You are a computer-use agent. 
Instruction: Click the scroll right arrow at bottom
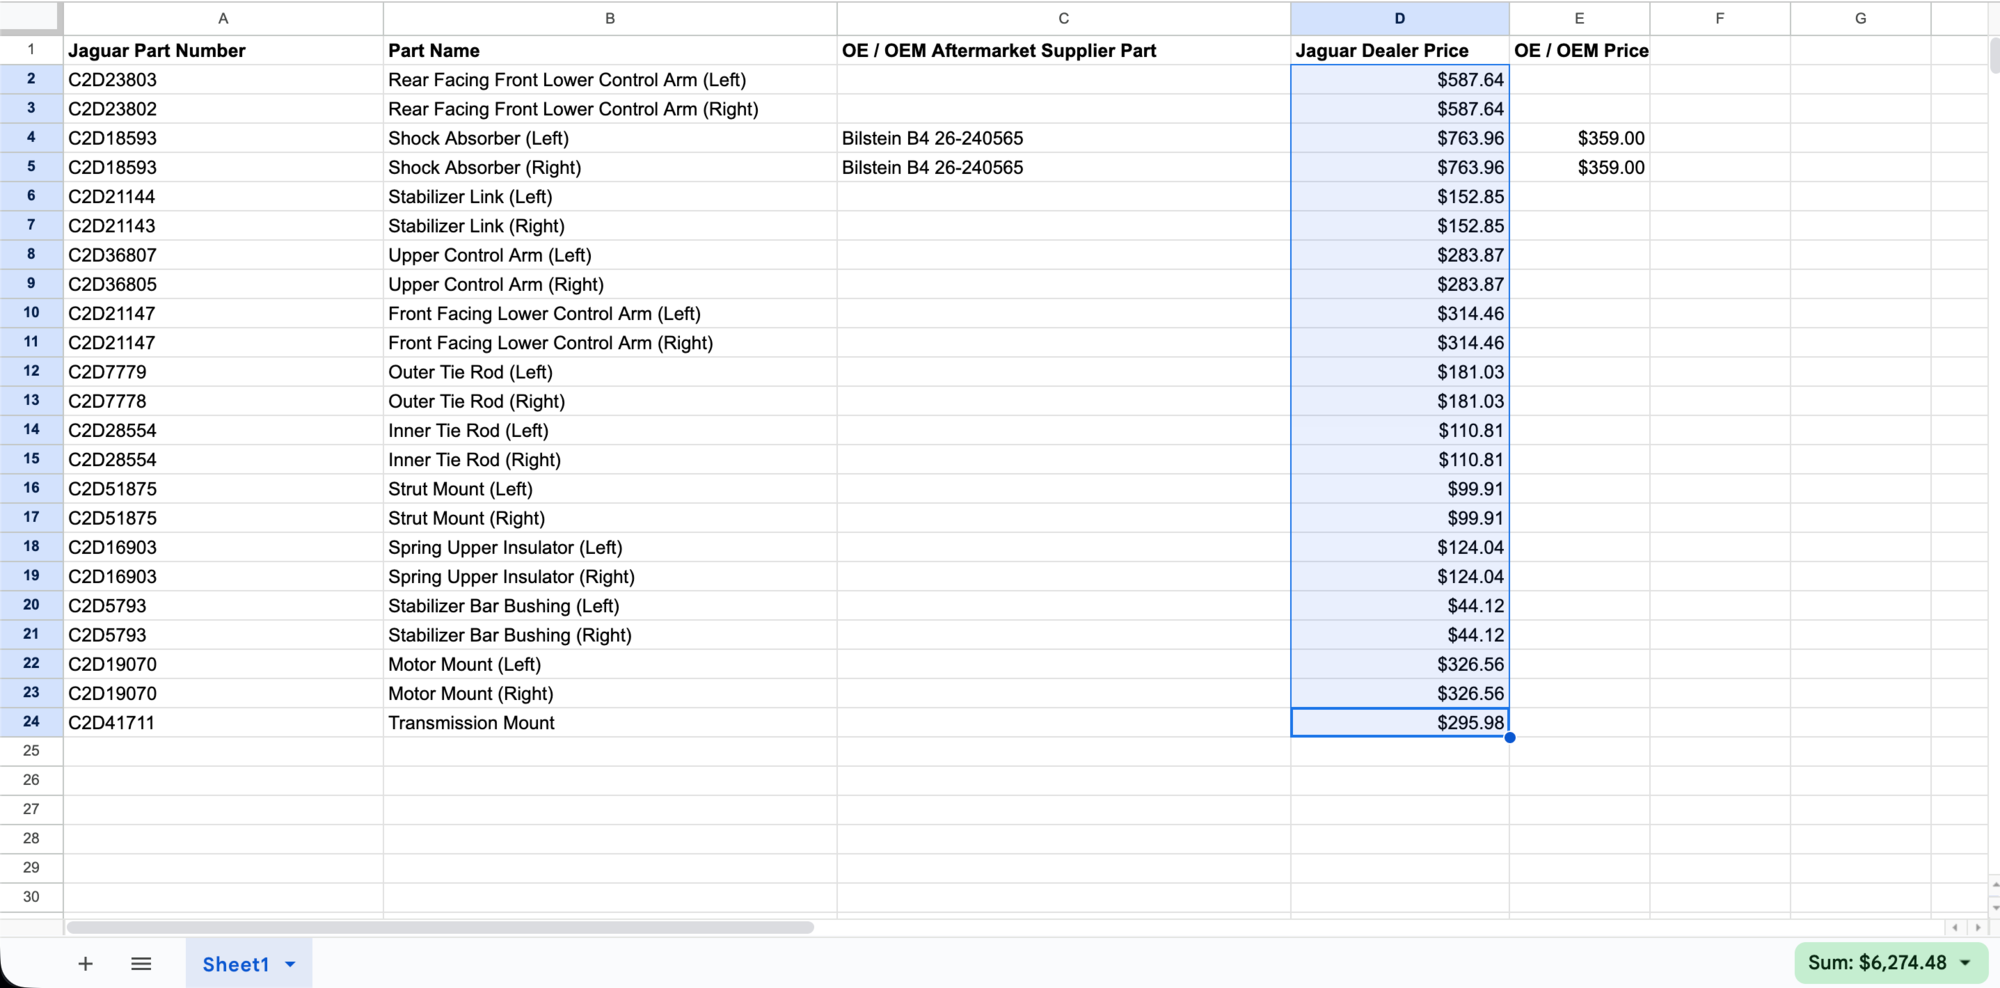pos(1977,927)
